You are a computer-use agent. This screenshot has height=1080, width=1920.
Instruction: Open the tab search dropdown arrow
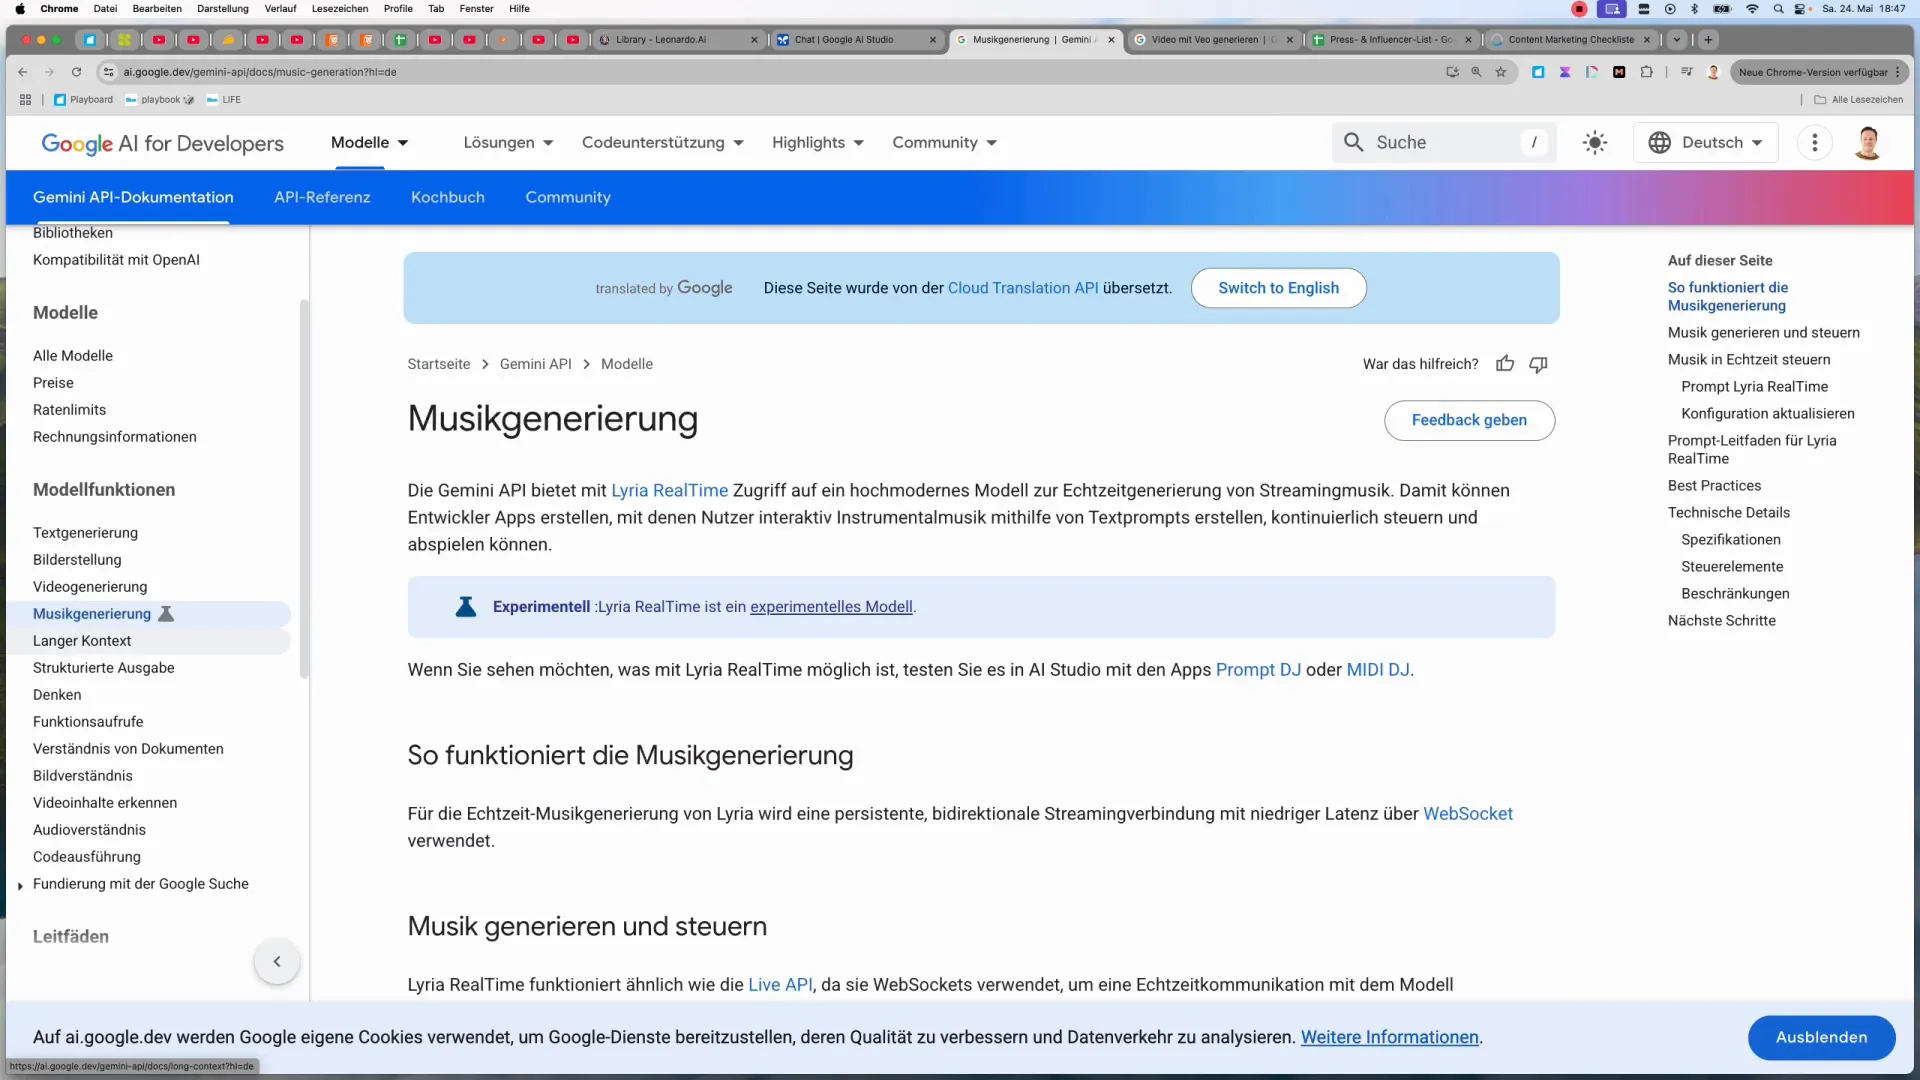[x=1677, y=40]
